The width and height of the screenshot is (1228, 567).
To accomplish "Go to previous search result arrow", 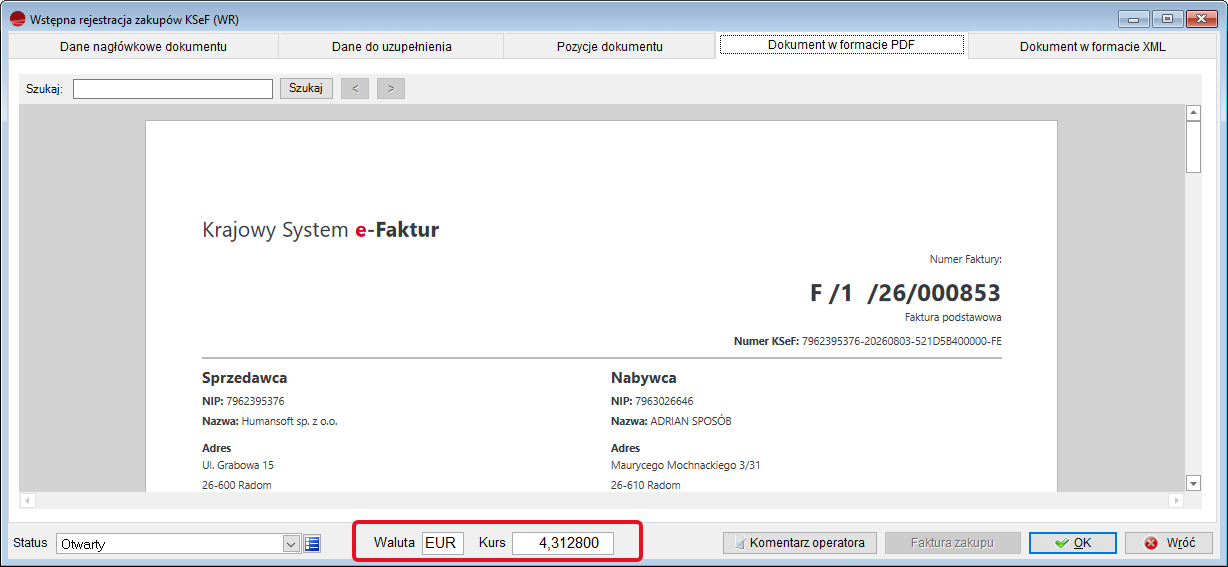I will pos(355,88).
